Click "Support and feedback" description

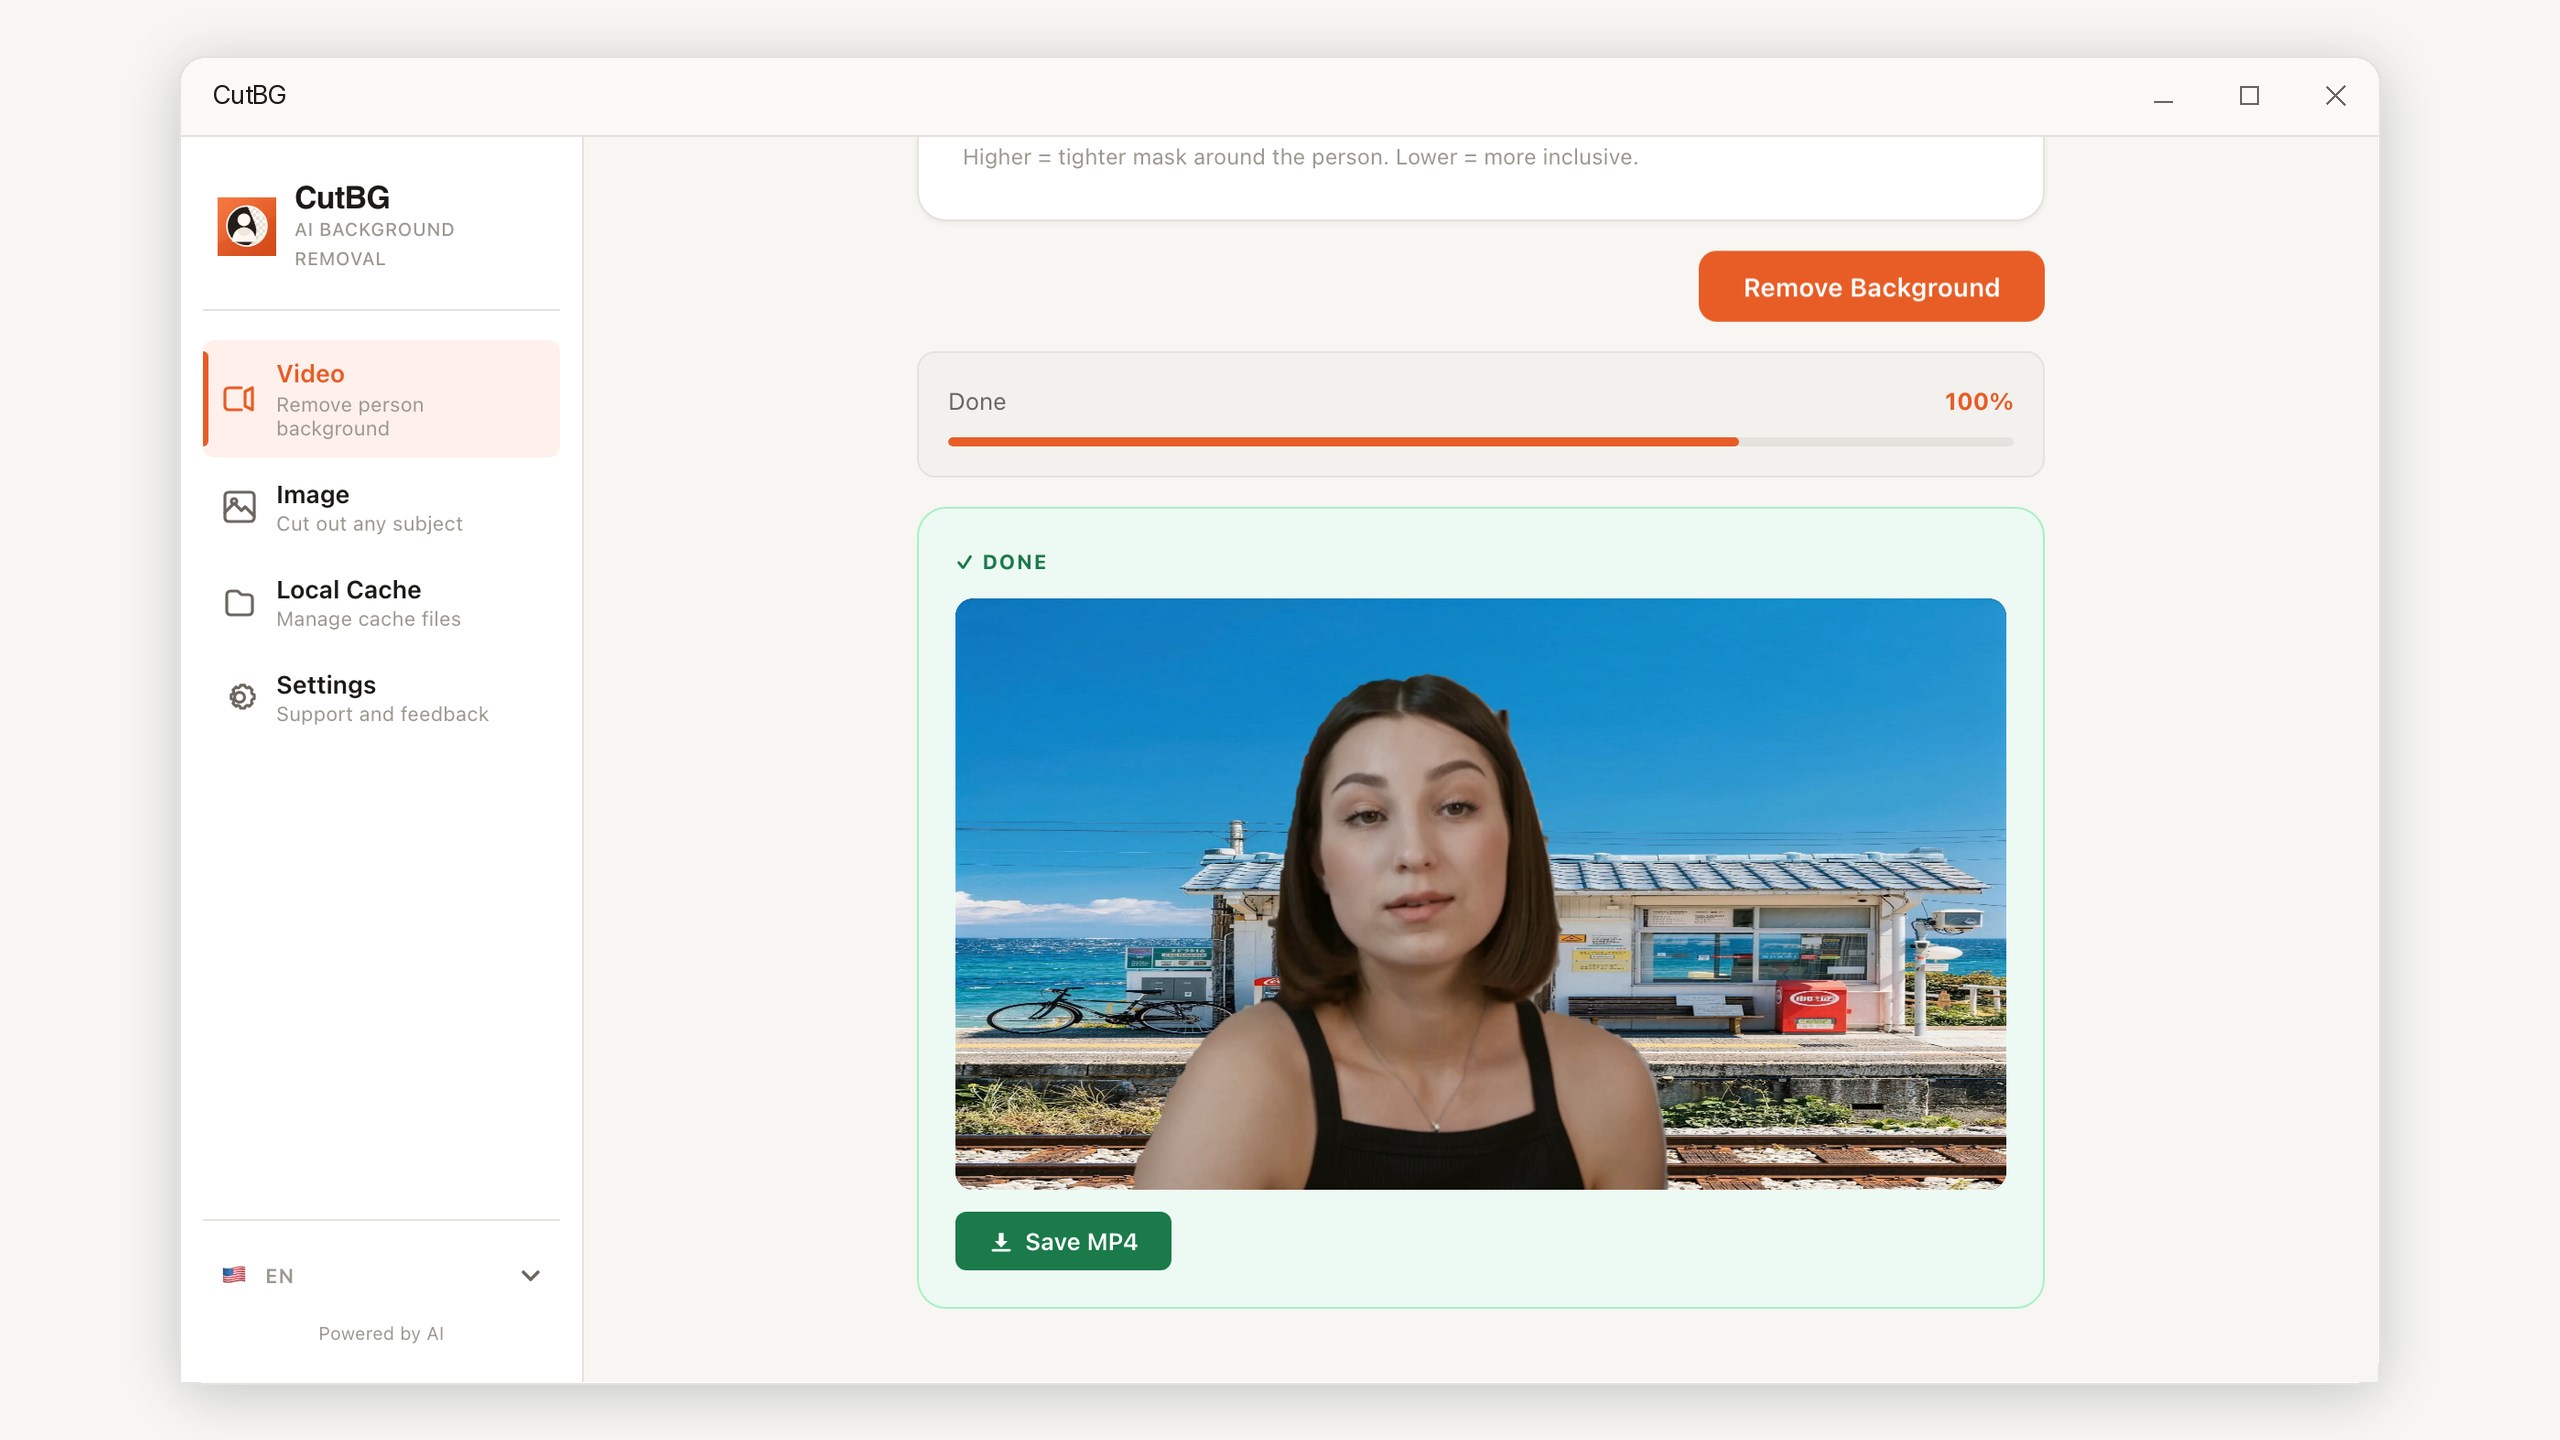click(382, 714)
